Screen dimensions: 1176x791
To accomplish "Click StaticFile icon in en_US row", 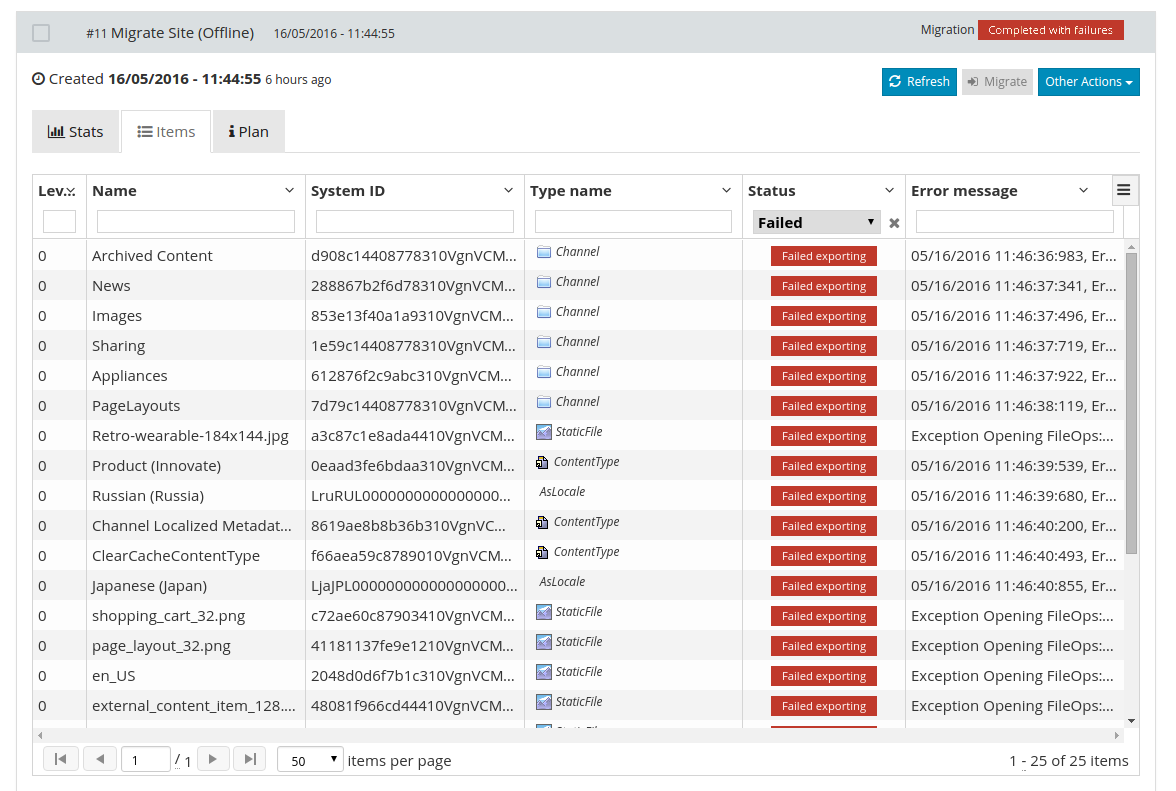I will coord(544,672).
